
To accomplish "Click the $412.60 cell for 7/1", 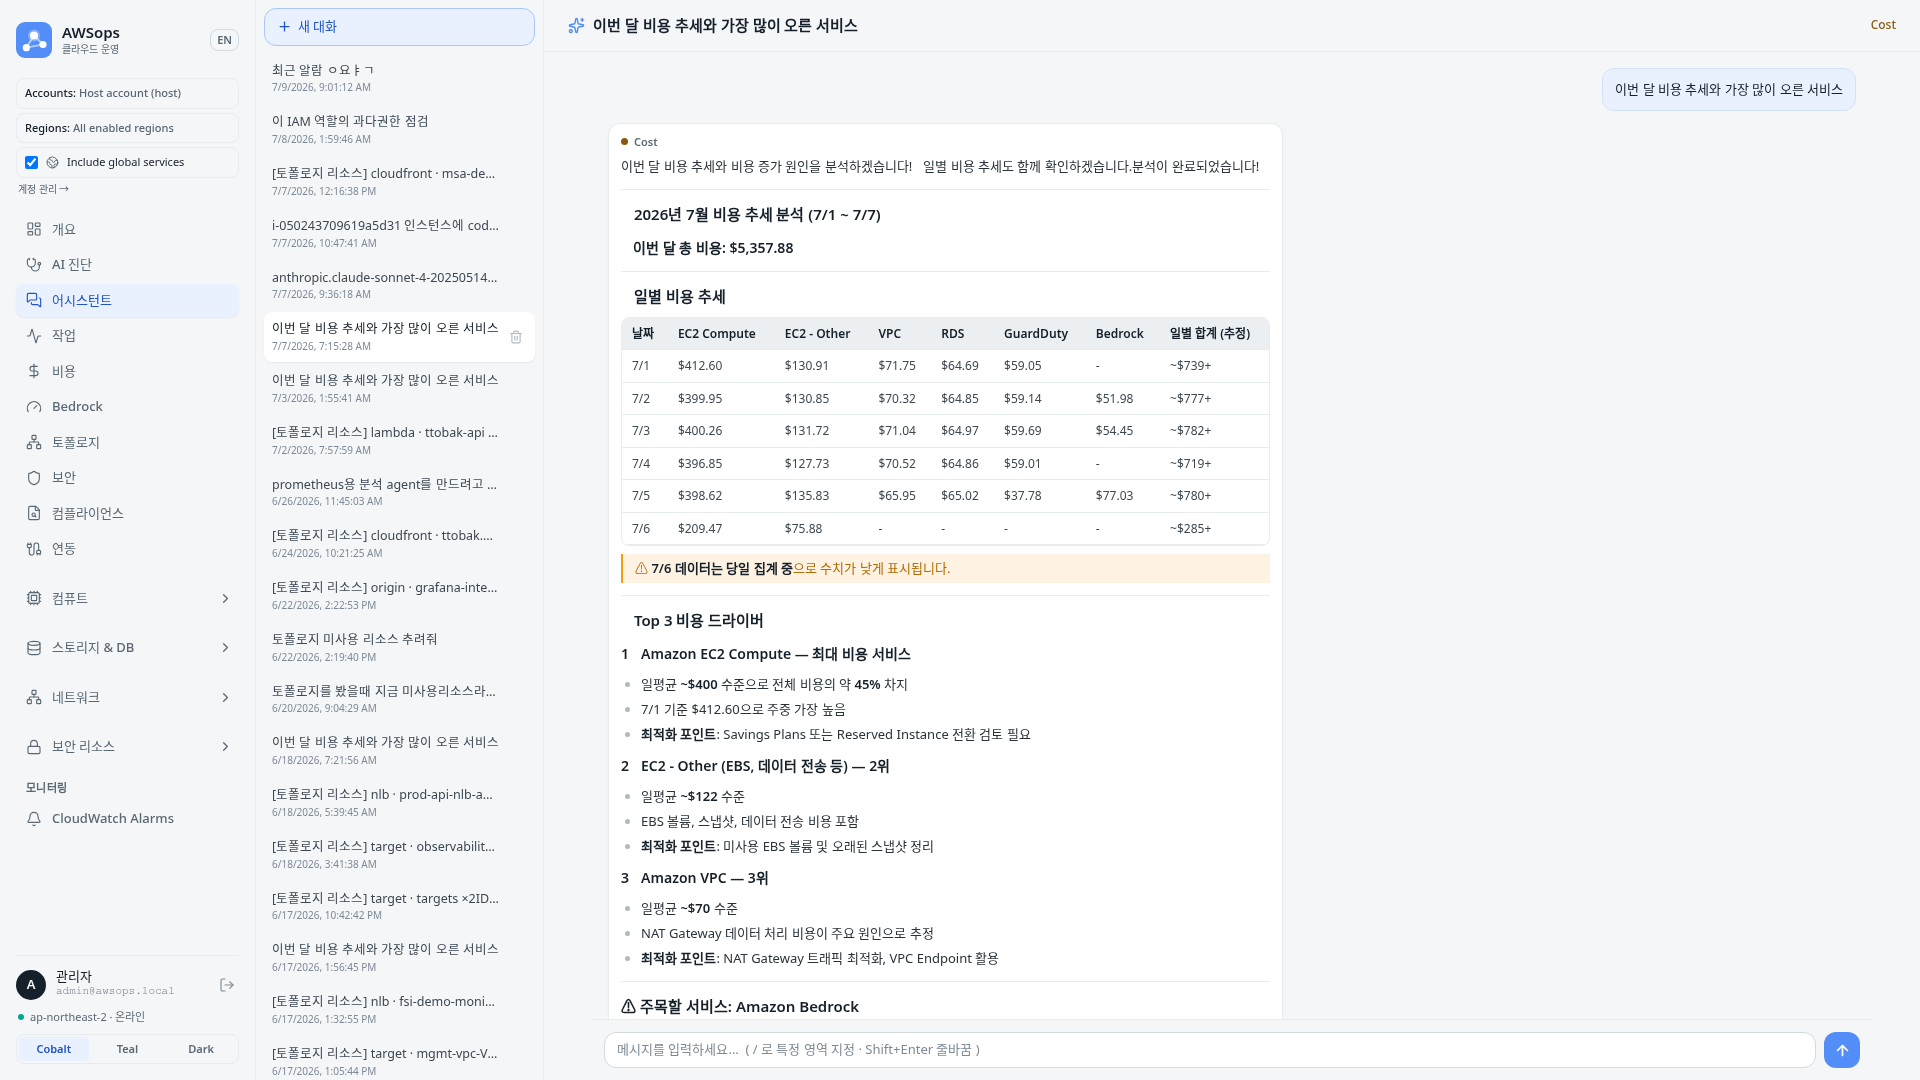I will (x=699, y=366).
